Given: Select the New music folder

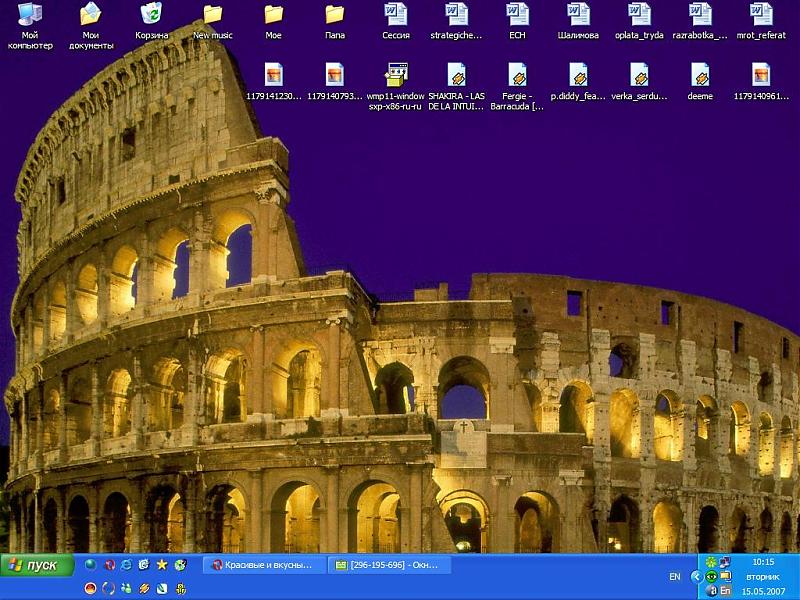Looking at the screenshot, I should coord(213,15).
